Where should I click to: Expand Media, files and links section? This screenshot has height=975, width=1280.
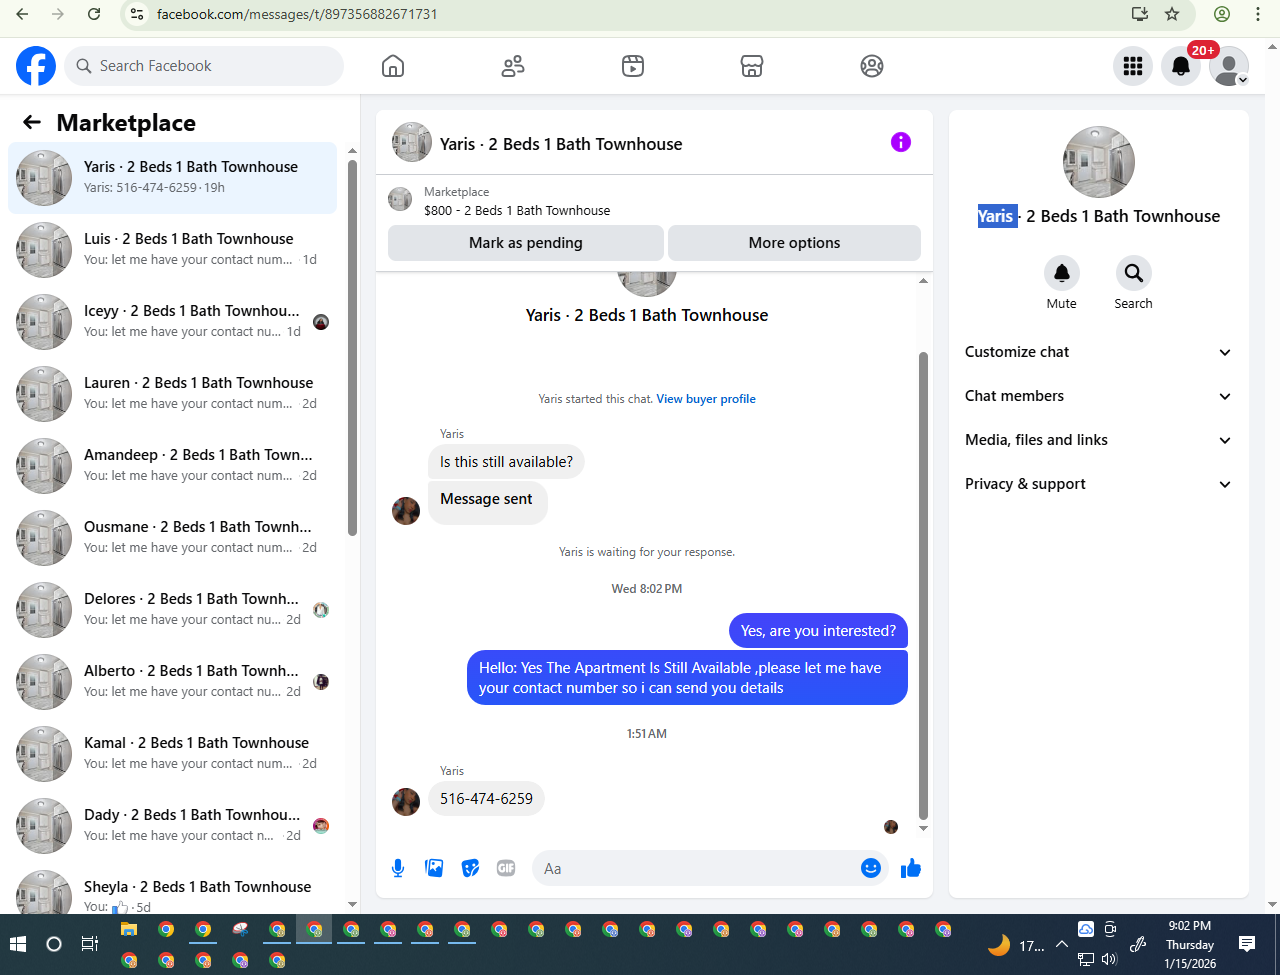point(1098,440)
